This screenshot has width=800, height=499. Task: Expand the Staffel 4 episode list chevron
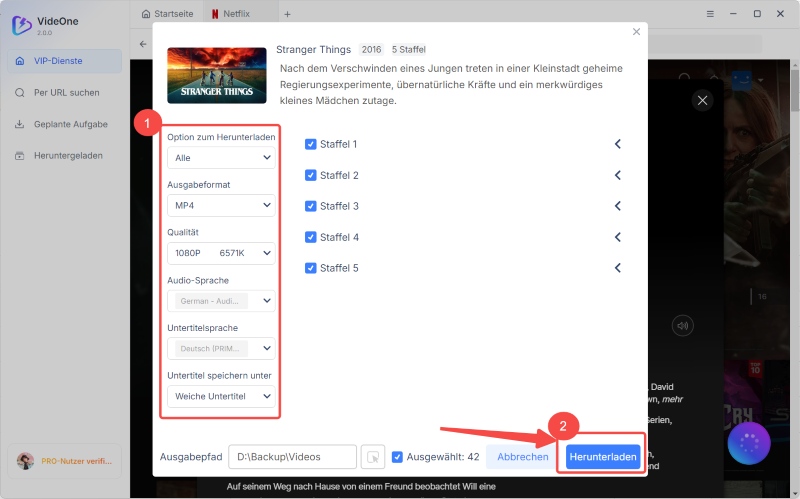tap(617, 237)
